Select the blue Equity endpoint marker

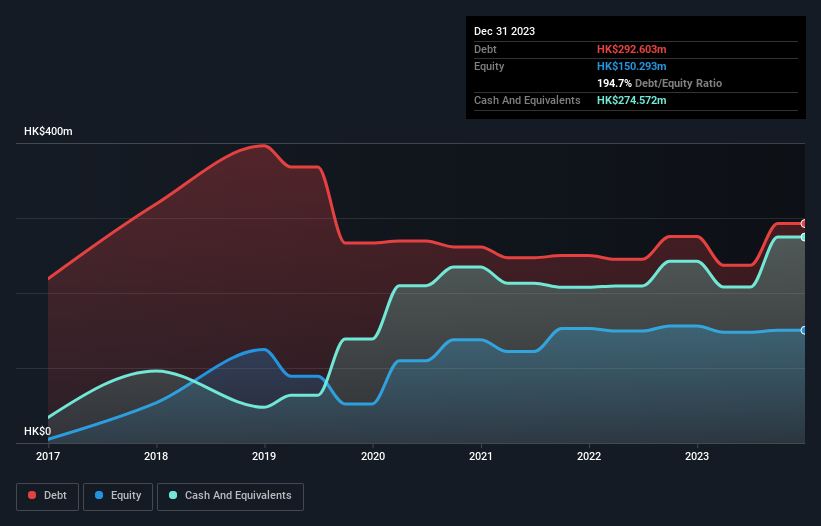point(804,330)
